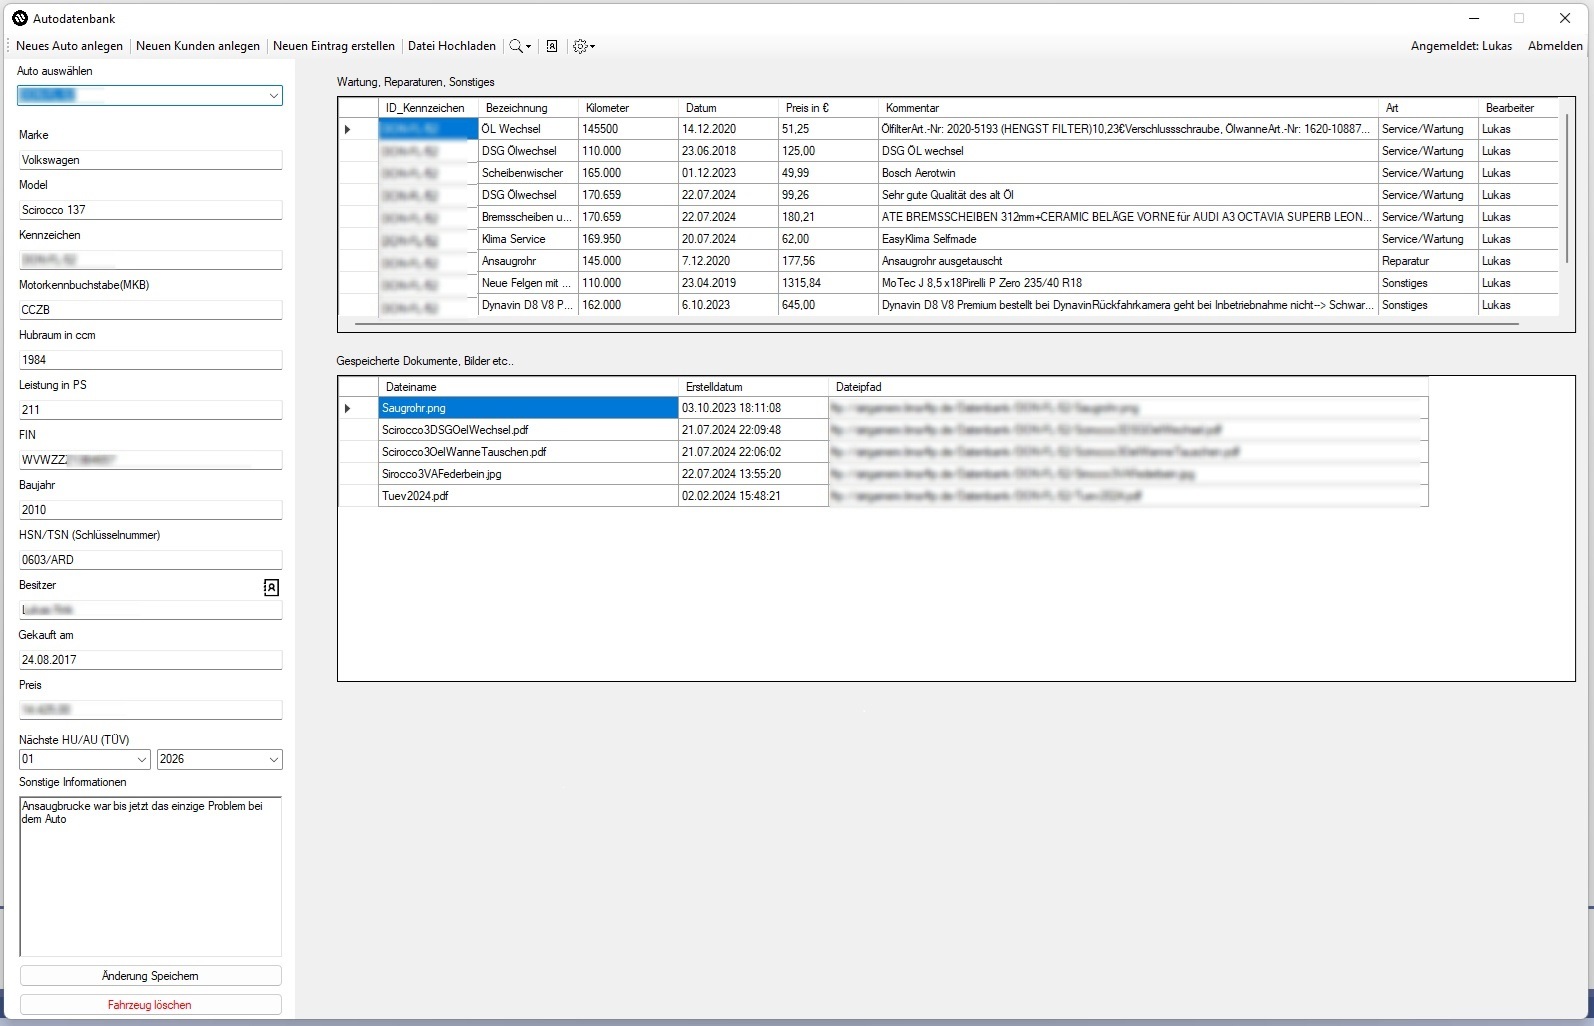Click the Hubraum field showing 1984
This screenshot has height=1026, width=1594.
click(150, 360)
